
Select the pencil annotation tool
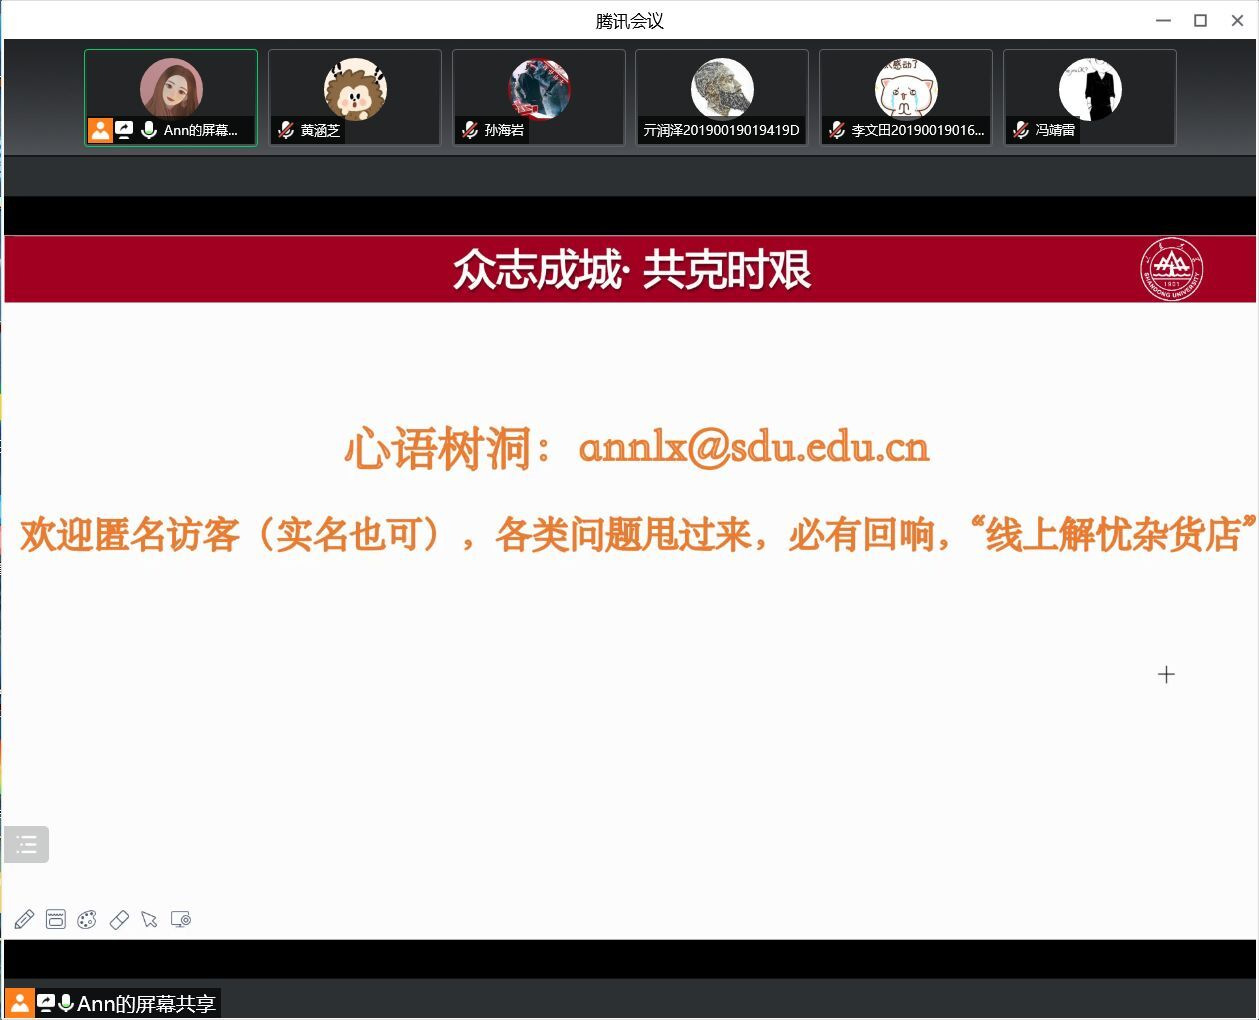(x=24, y=919)
